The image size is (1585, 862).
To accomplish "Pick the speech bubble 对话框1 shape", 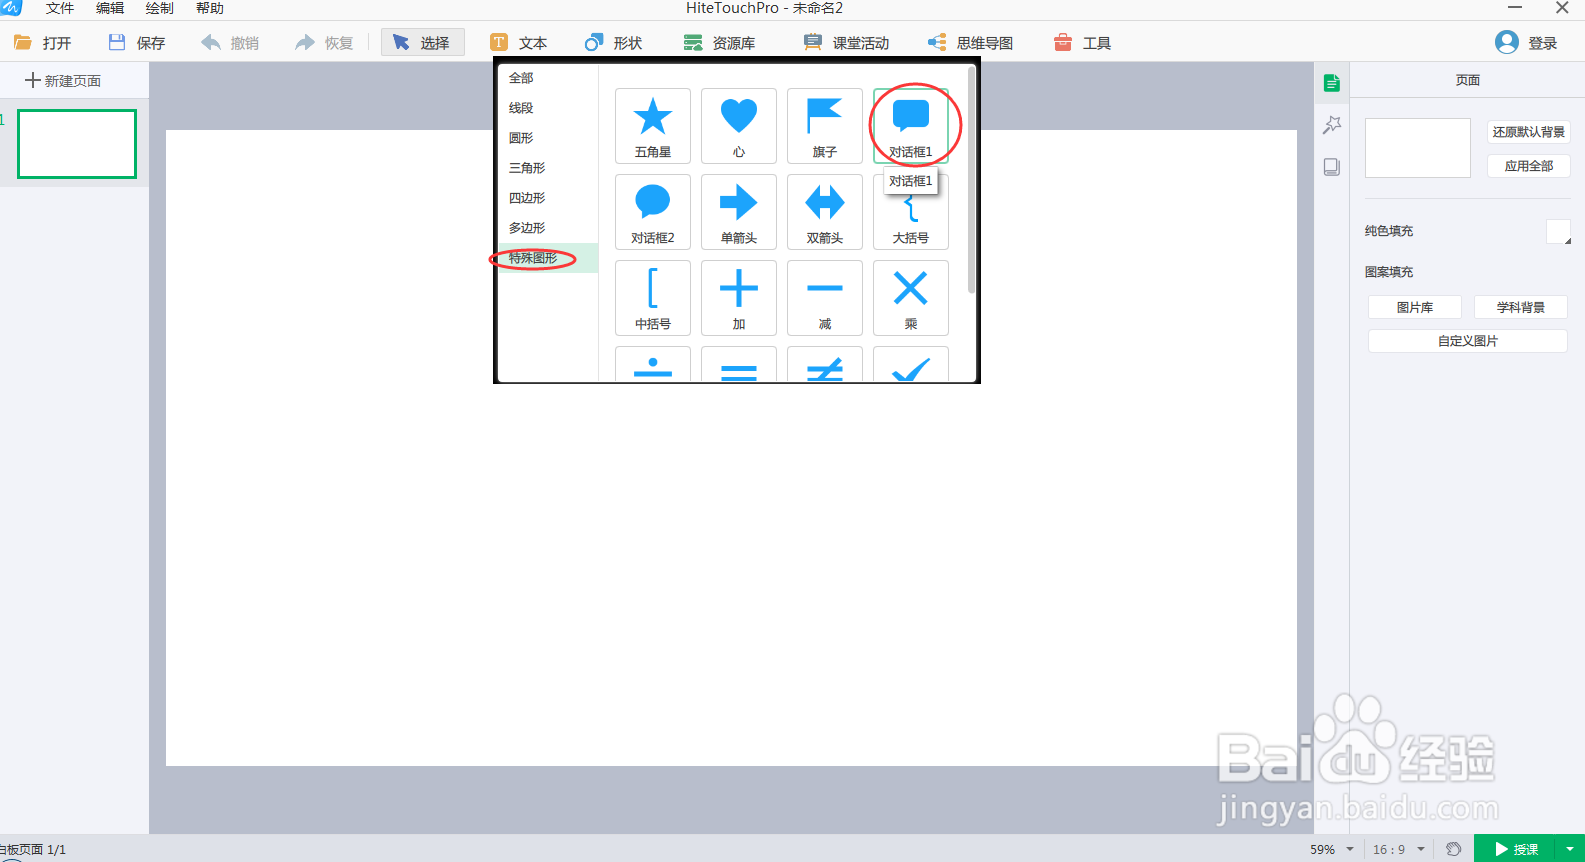I will [x=911, y=126].
